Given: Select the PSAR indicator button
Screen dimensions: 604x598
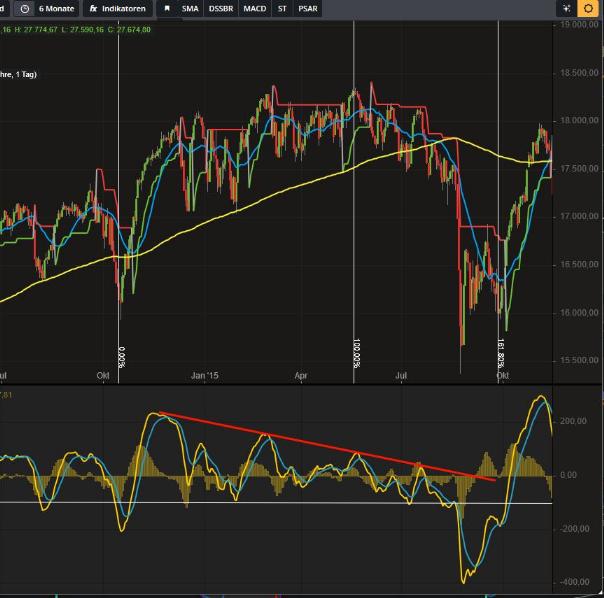Looking at the screenshot, I should 308,8.
